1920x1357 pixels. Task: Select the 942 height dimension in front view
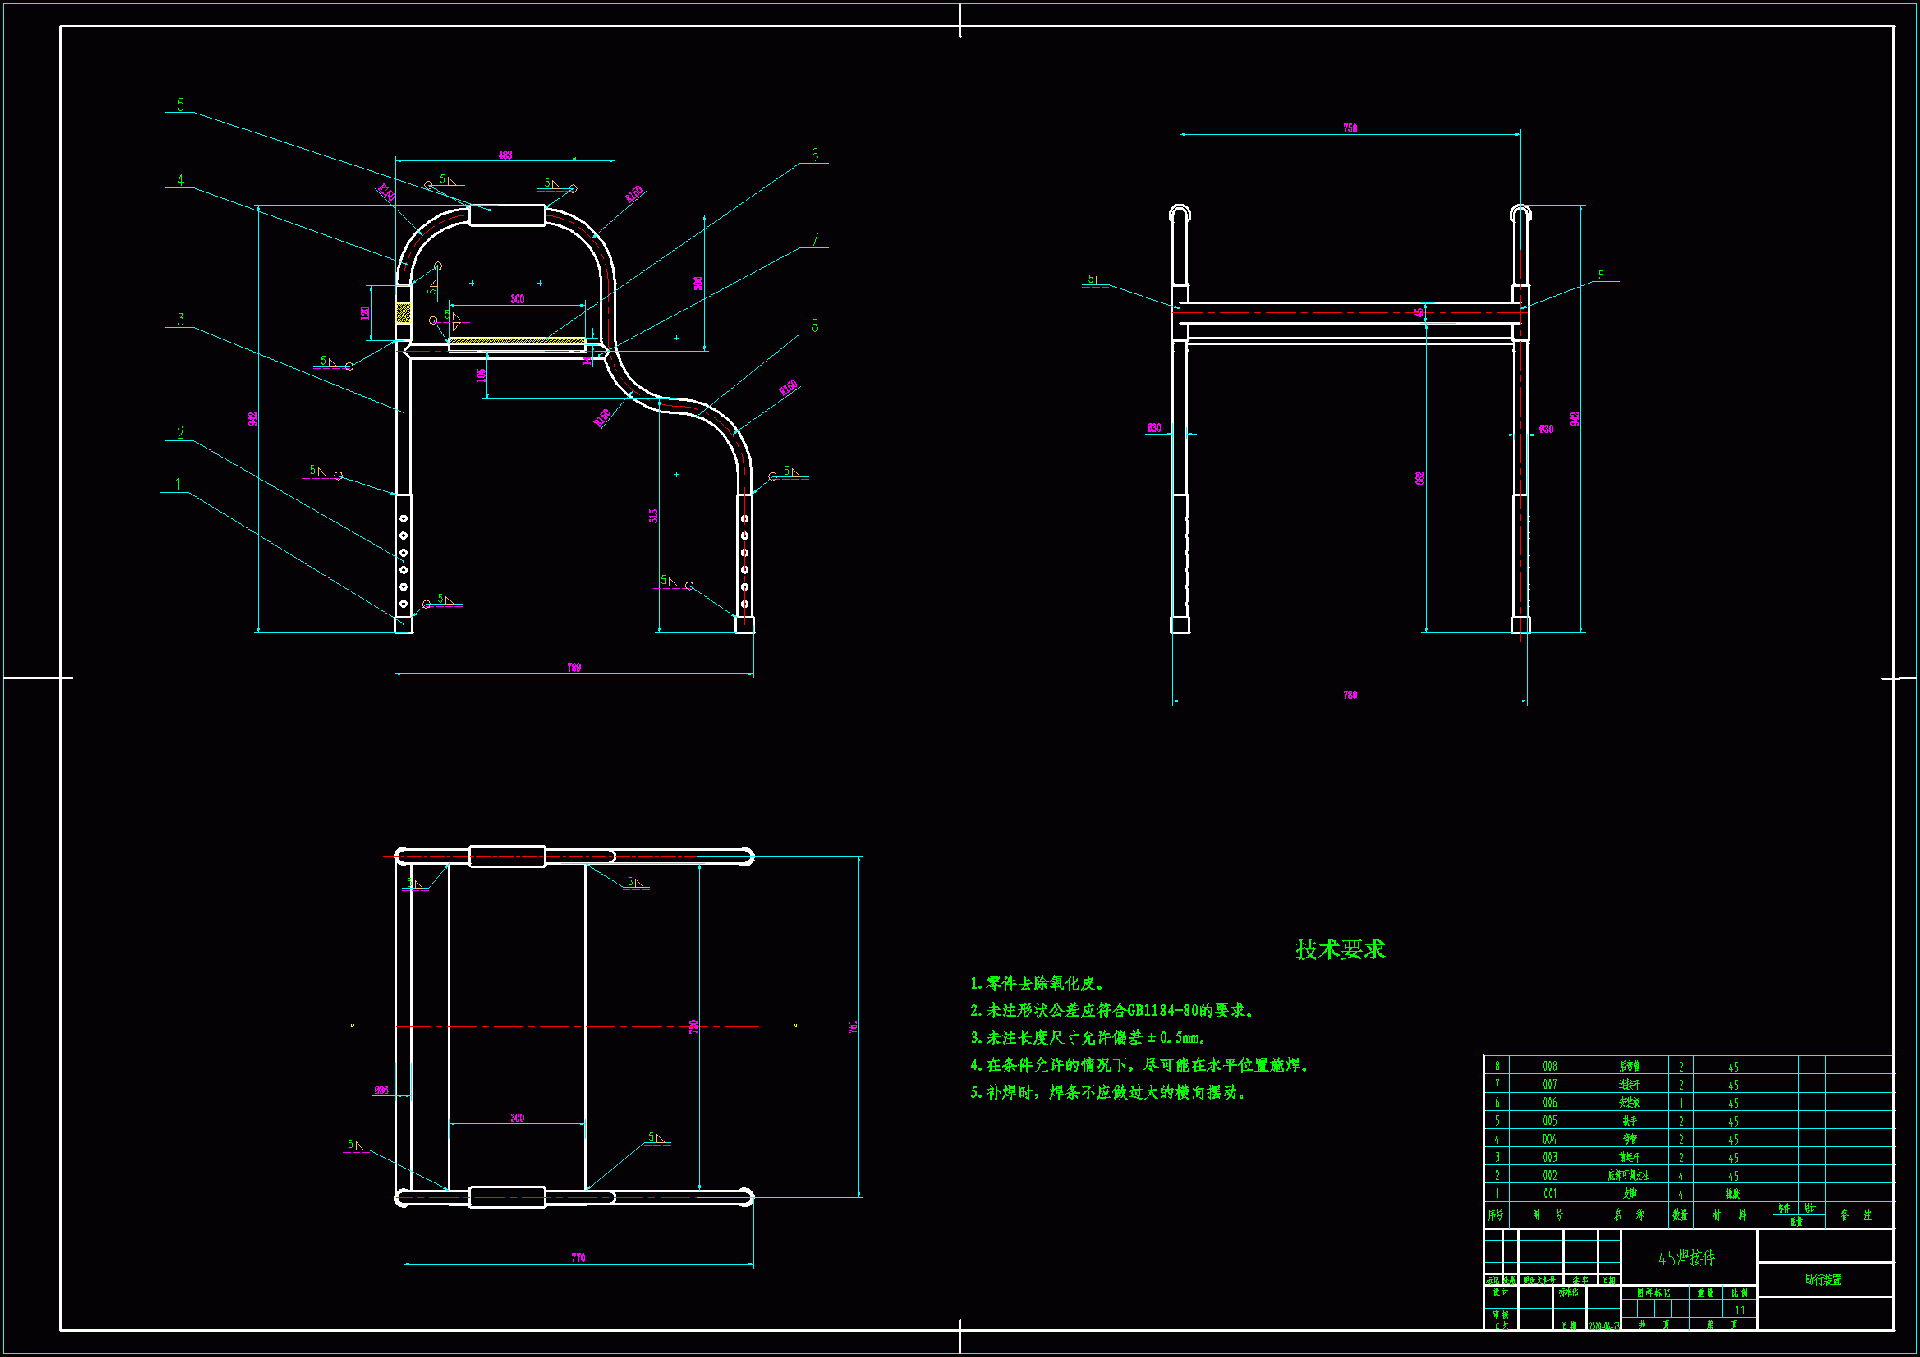click(253, 418)
